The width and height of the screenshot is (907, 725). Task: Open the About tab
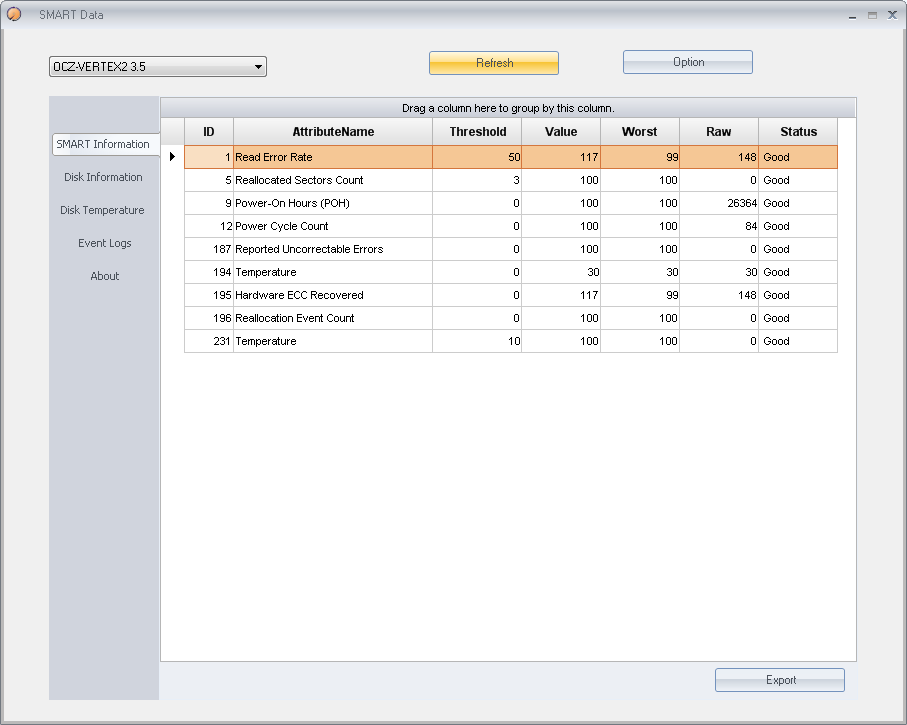click(x=105, y=276)
